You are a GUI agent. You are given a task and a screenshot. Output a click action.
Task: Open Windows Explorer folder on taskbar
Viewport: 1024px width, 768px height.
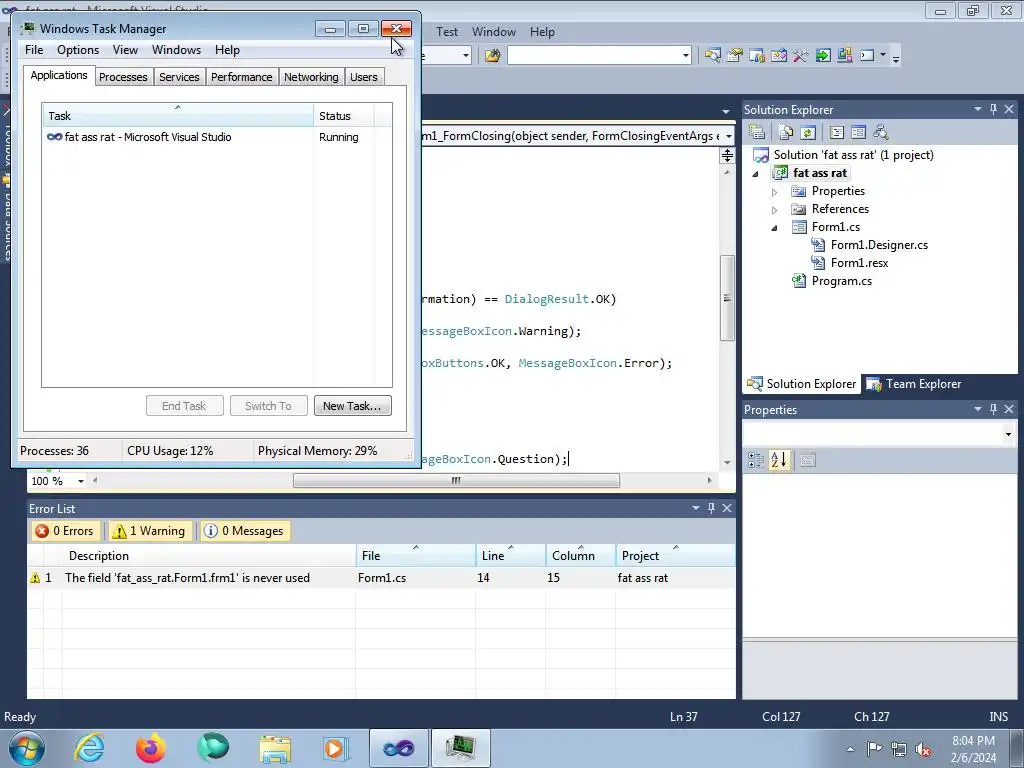tap(275, 748)
